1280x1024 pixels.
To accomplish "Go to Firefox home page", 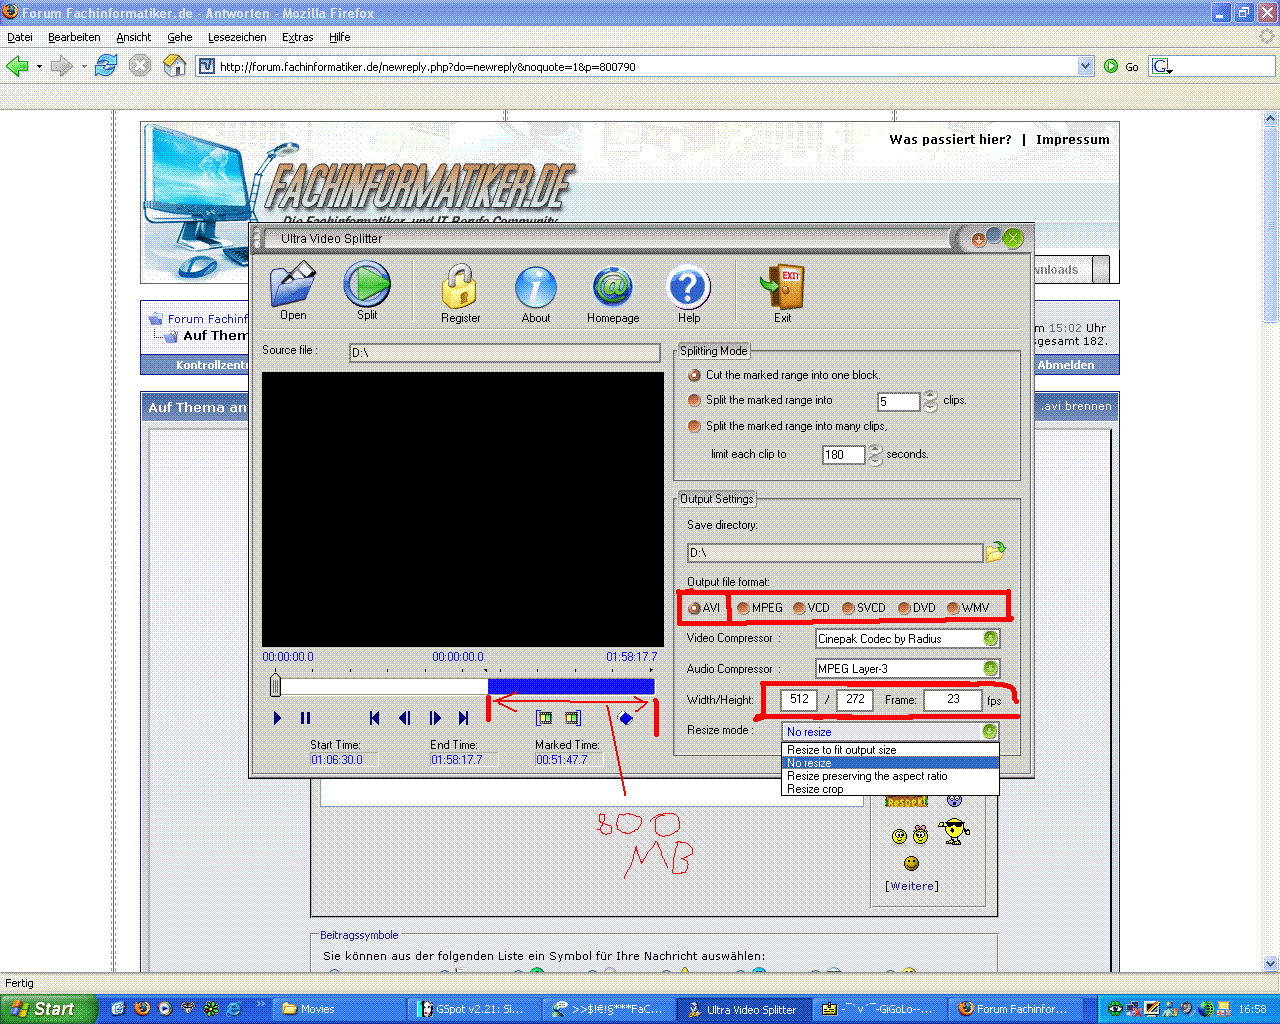I will tap(174, 66).
